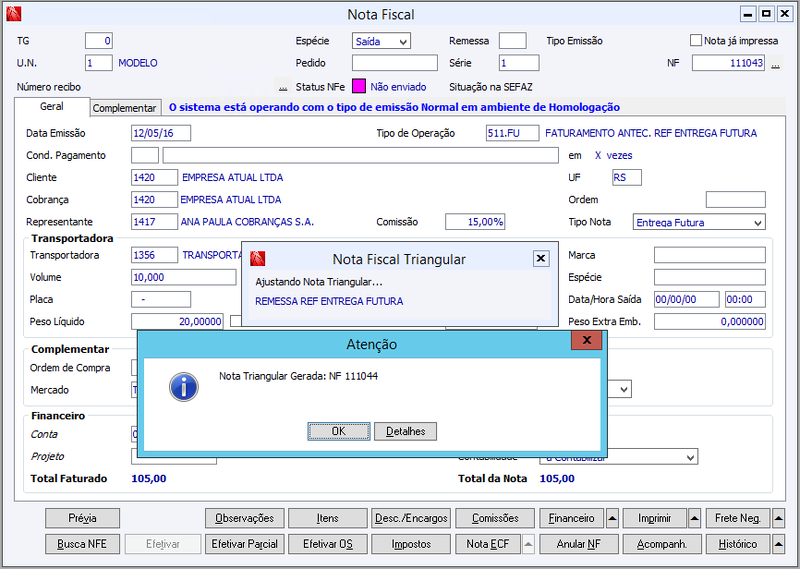Click the up arrow next to Imprimir button
Viewport: 800px width, 569px height.
(694, 518)
